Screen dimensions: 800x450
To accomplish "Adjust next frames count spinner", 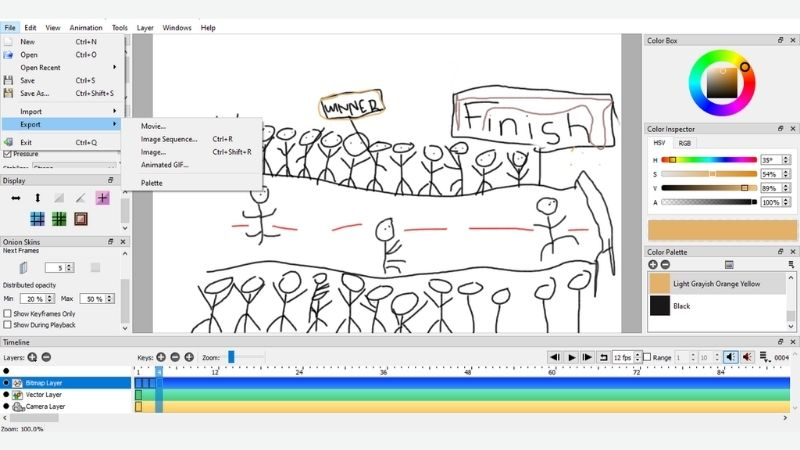I will 69,267.
